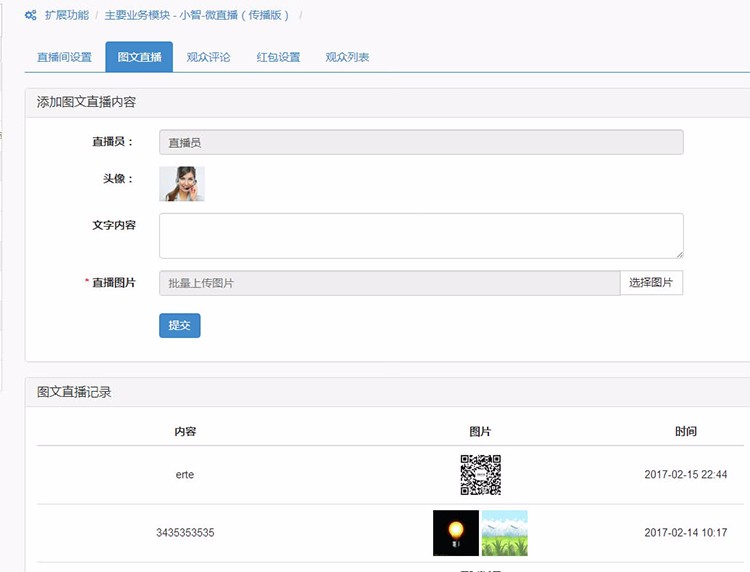Screen dimensions: 750x572
Task: Click the 内容 column header
Action: click(185, 431)
